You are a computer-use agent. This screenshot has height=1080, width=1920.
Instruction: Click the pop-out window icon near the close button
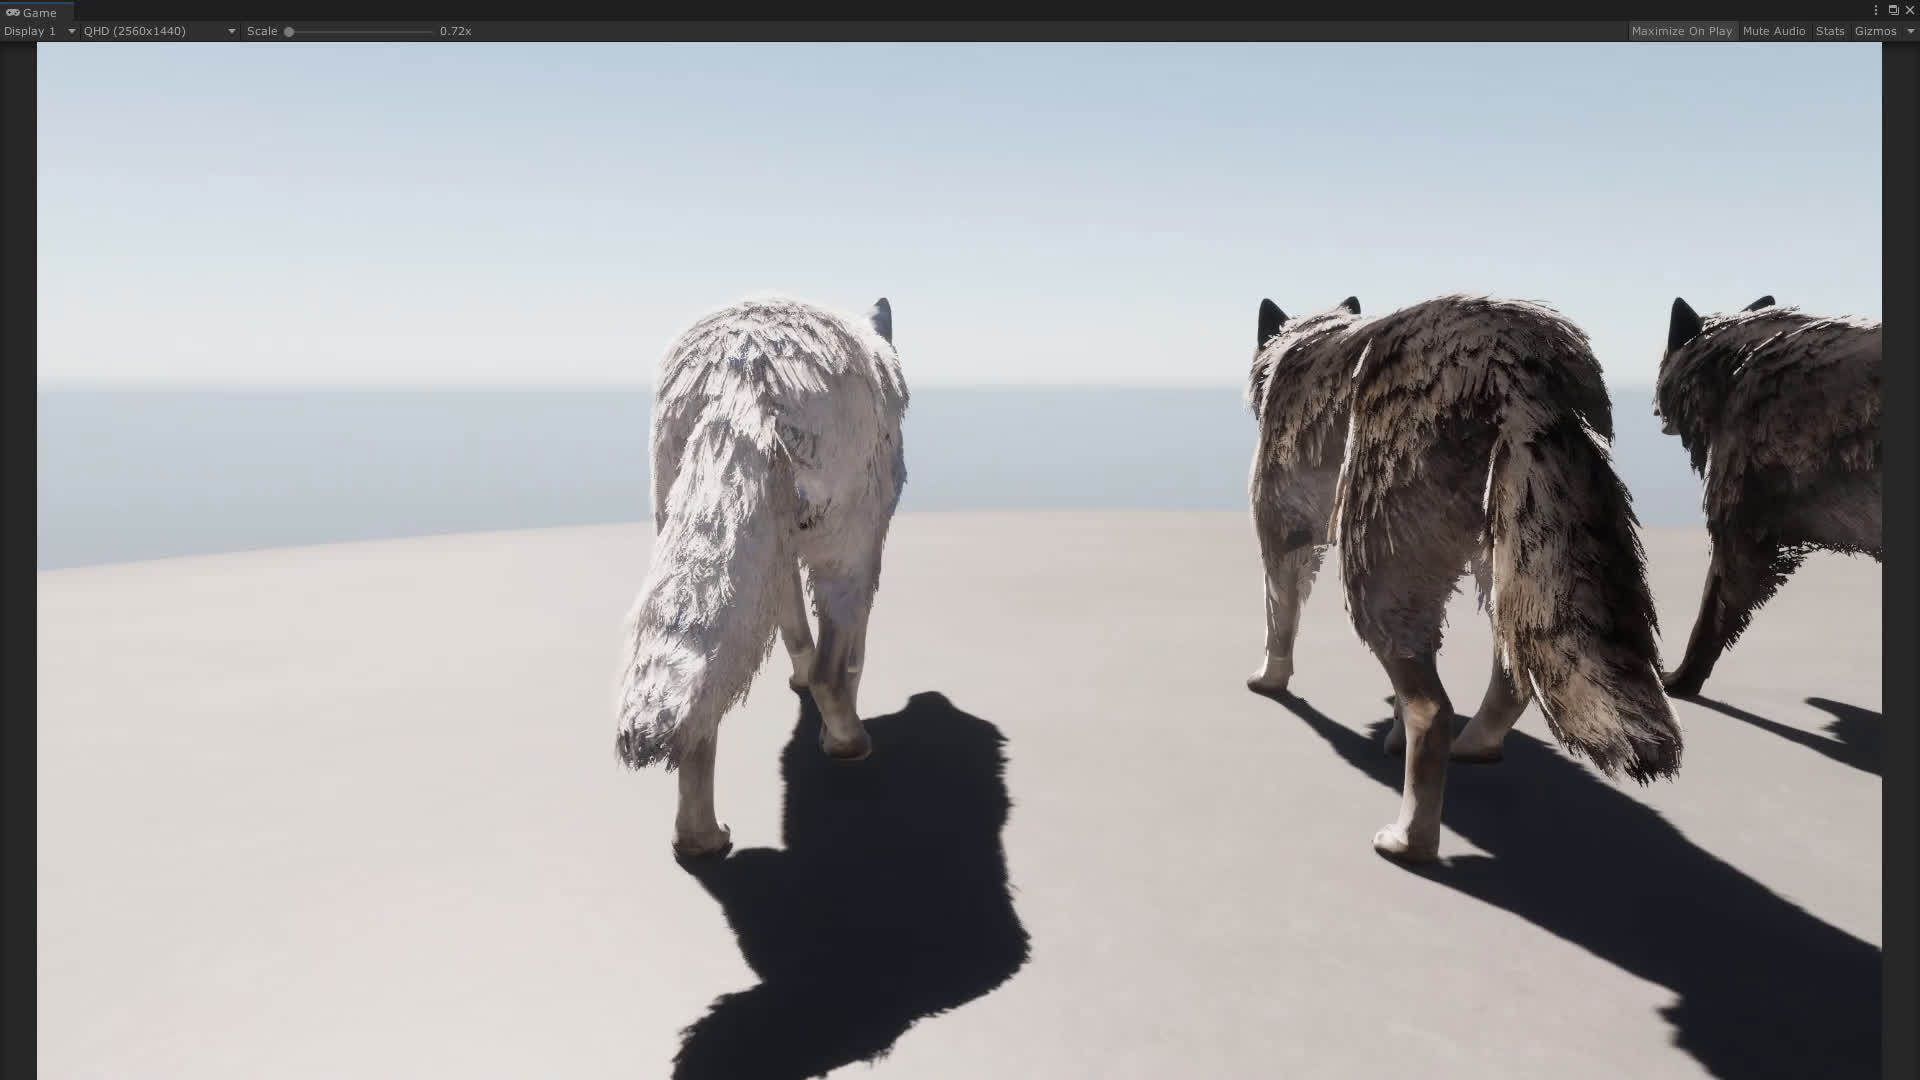click(x=1894, y=10)
